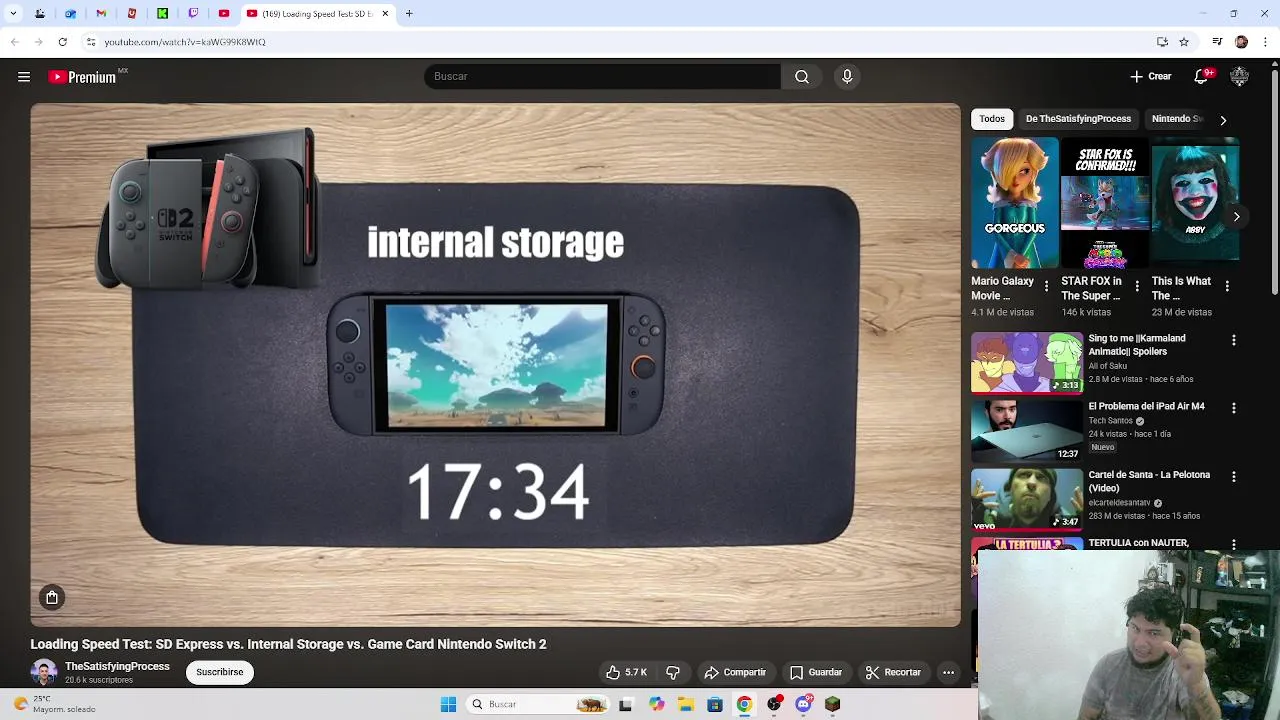
Task: Open options for Mario Galaxy Movie video
Action: pyautogui.click(x=1046, y=286)
